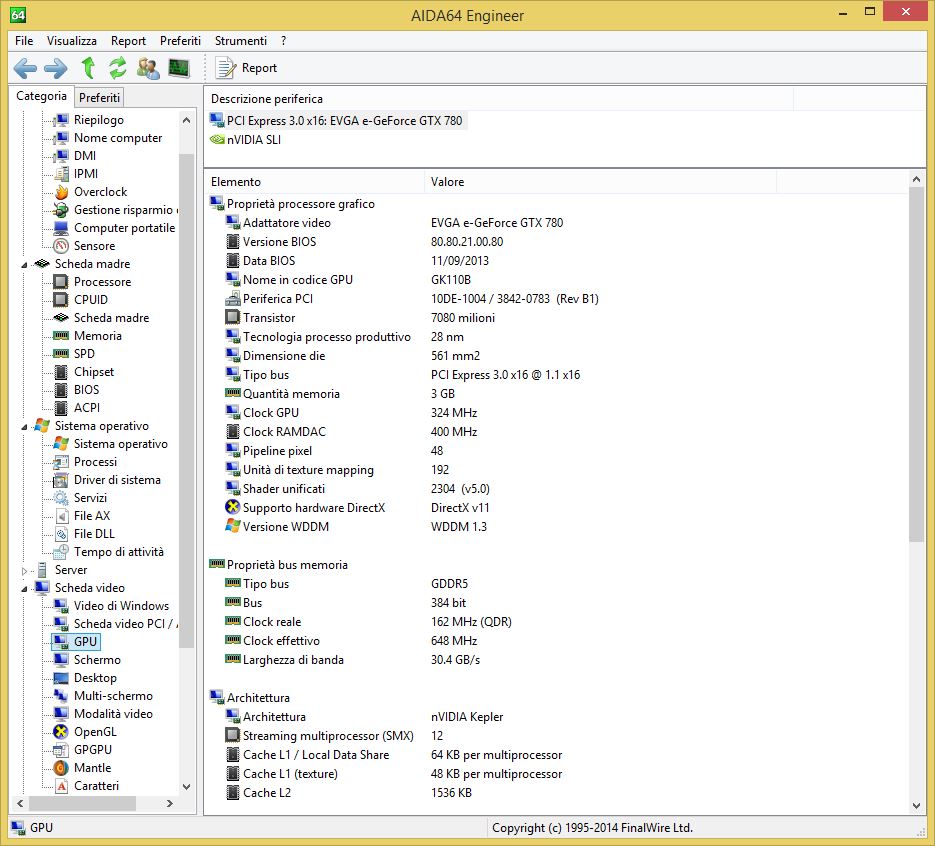
Task: Click the details pane scroll-down arrow
Action: tap(917, 804)
